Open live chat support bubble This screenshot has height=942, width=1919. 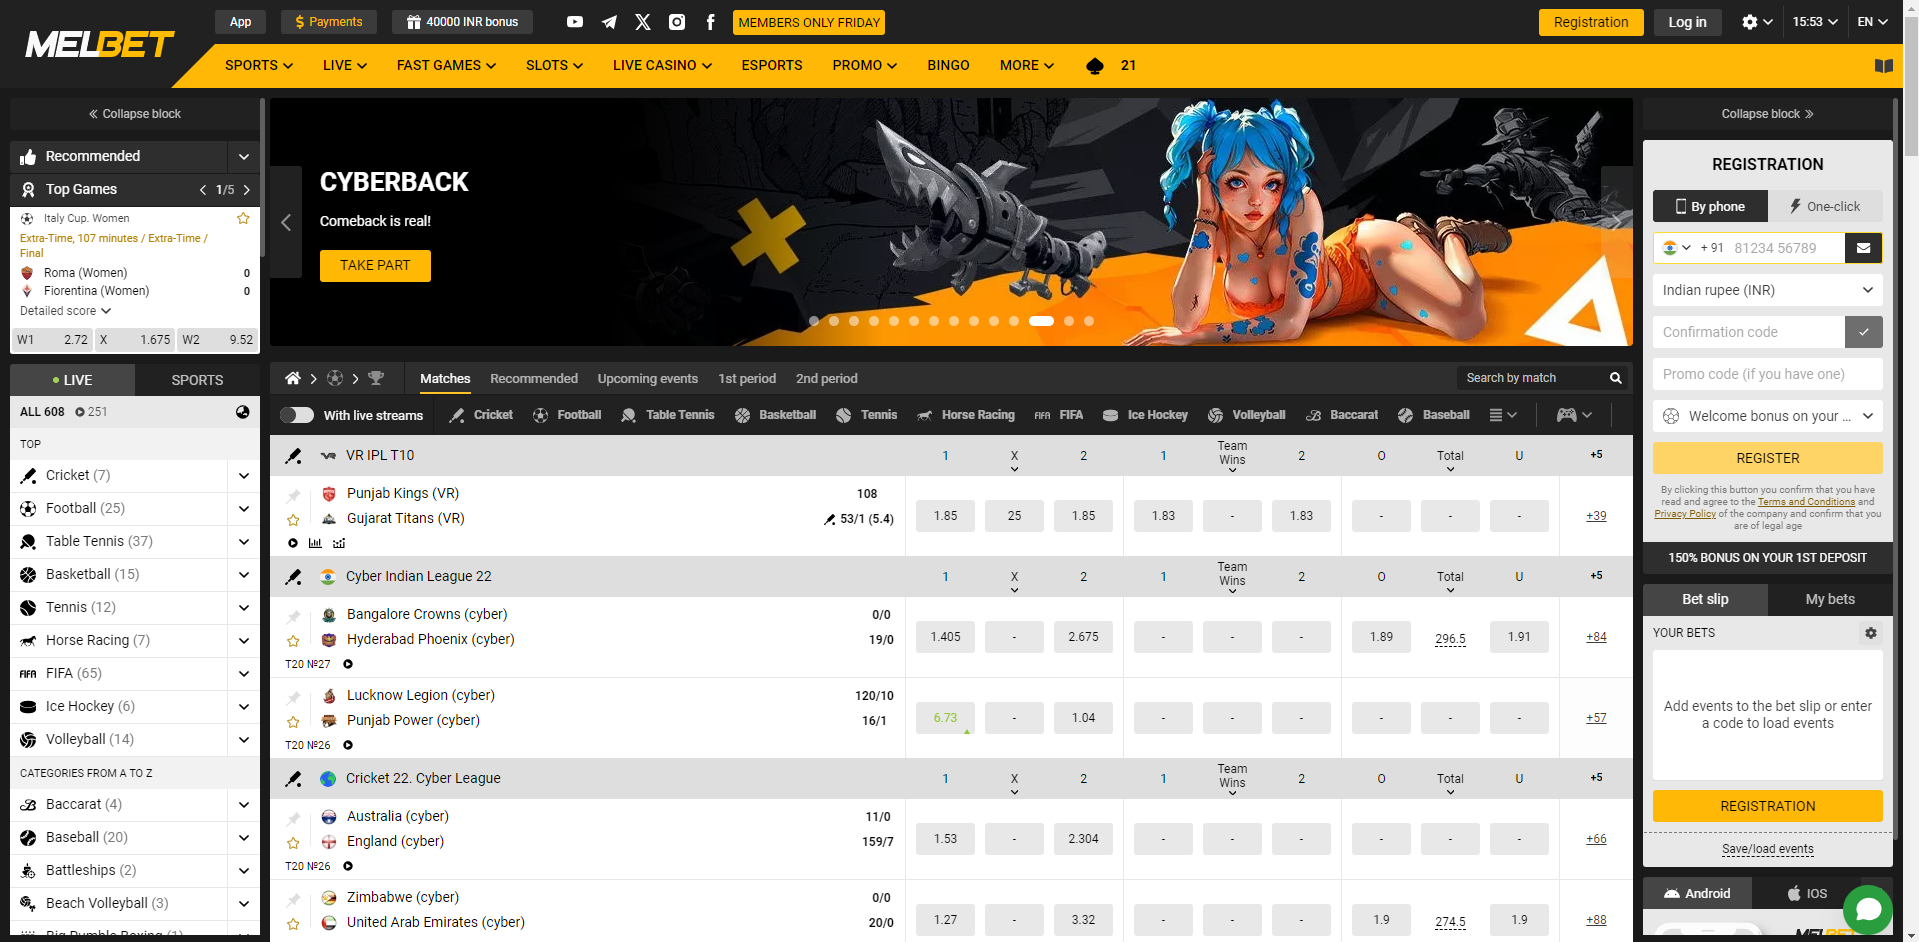pyautogui.click(x=1868, y=909)
